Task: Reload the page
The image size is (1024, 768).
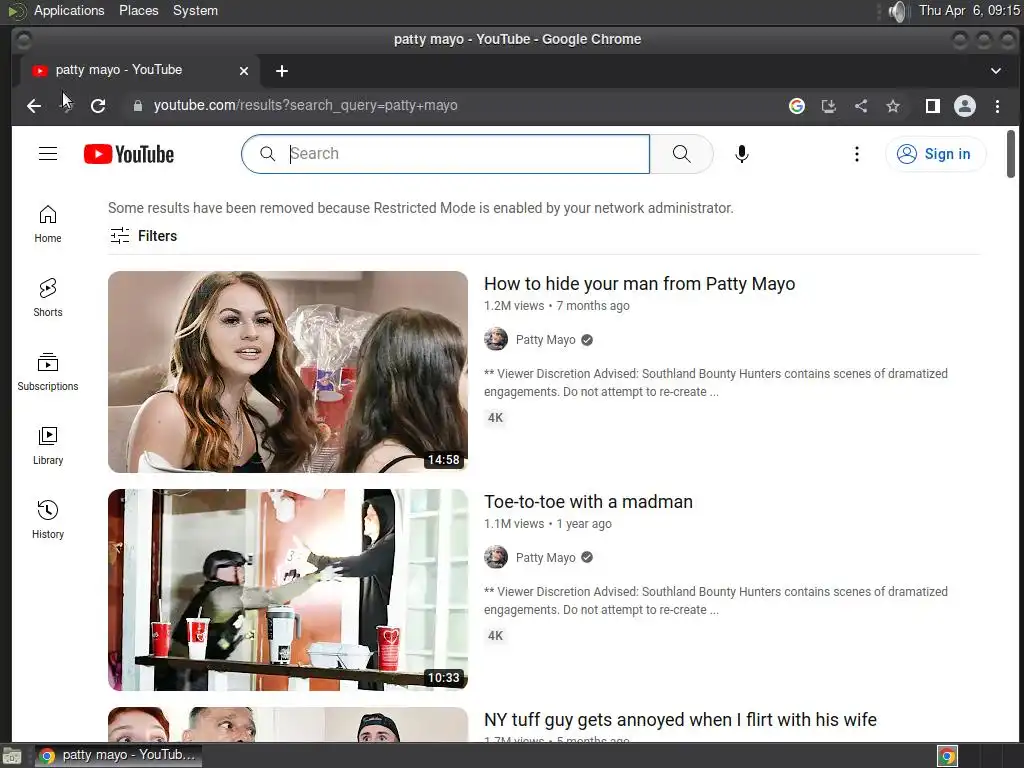Action: tap(98, 106)
